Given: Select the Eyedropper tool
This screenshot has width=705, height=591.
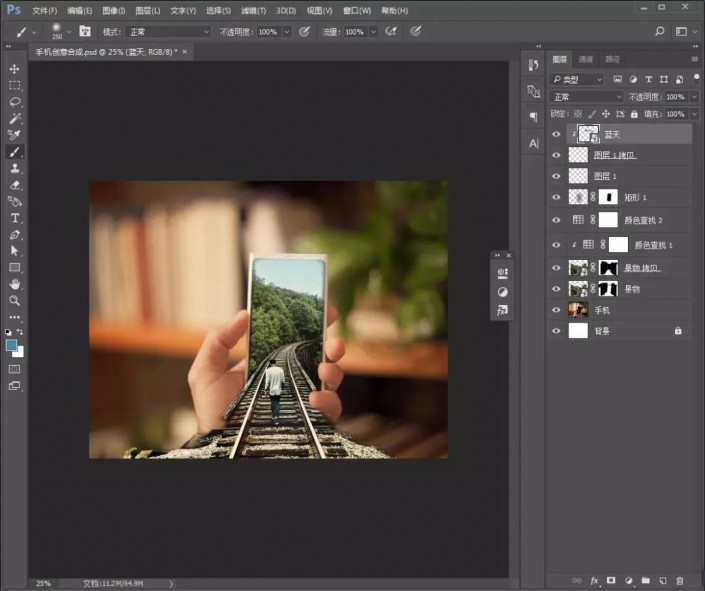Looking at the screenshot, I should [x=14, y=134].
